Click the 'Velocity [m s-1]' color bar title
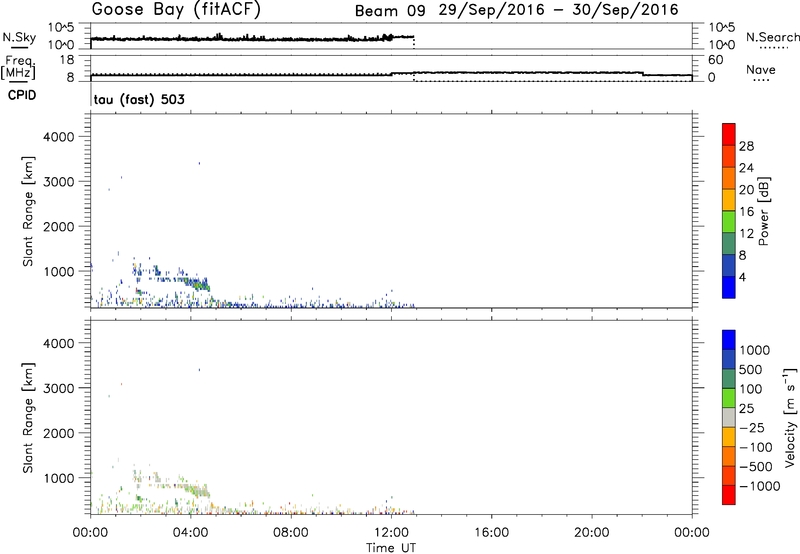 point(790,417)
